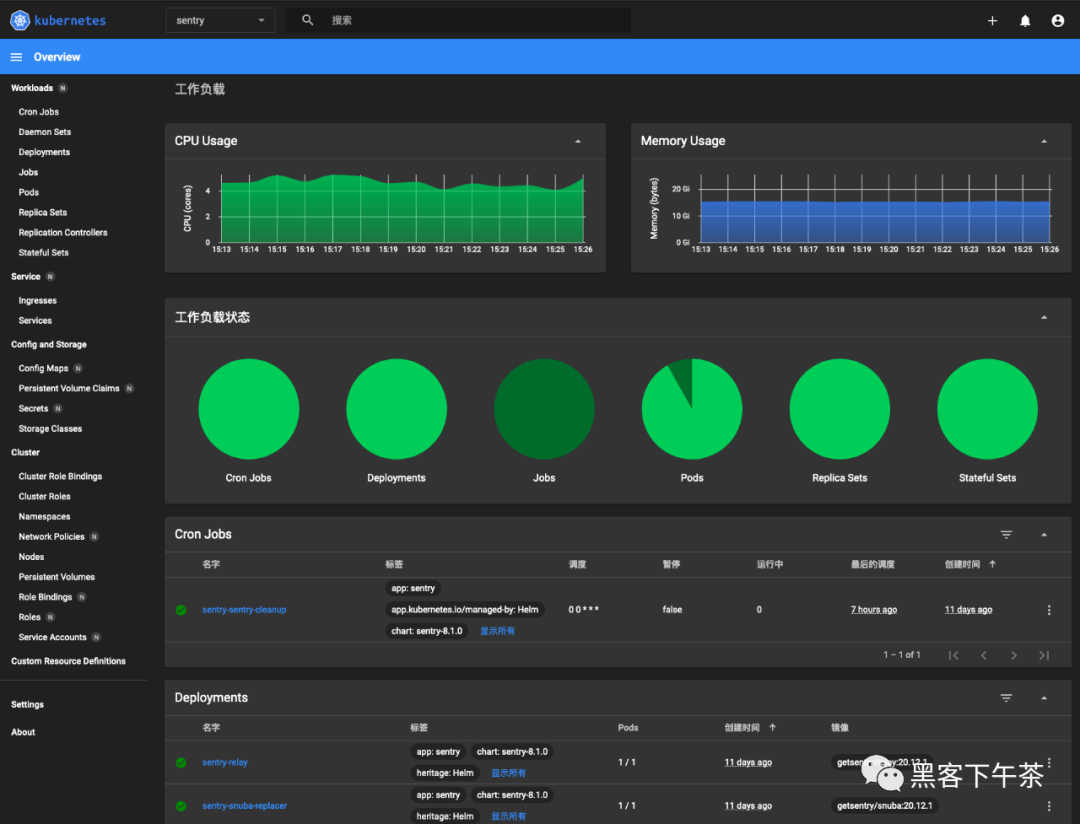Open Ingresses in the sidebar
The height and width of the screenshot is (824, 1080).
tap(37, 300)
